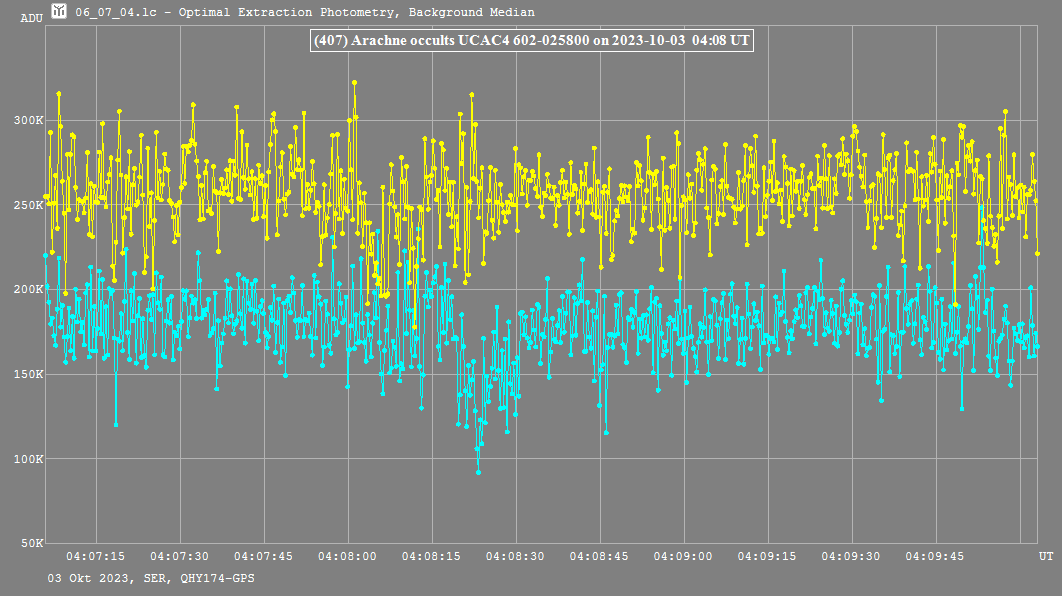
Task: Select the 04:07:45 time axis label
Action: pyautogui.click(x=264, y=556)
